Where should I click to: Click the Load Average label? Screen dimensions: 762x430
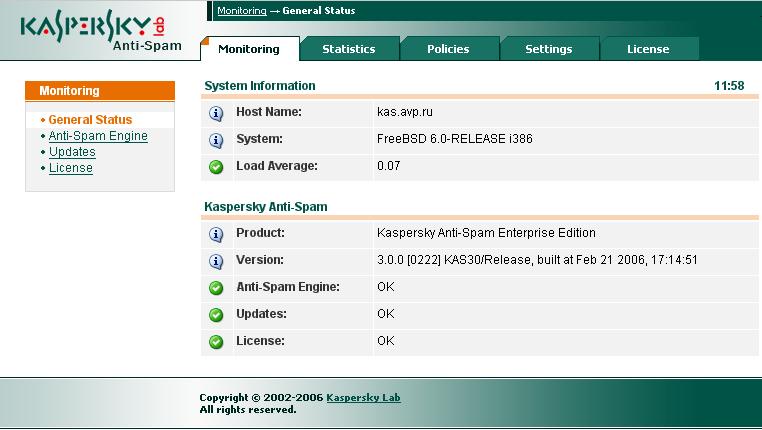tap(277, 166)
